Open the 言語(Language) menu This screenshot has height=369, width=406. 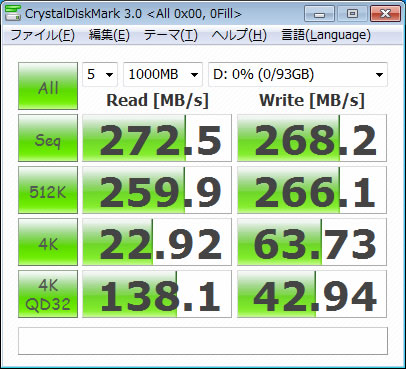pos(326,35)
